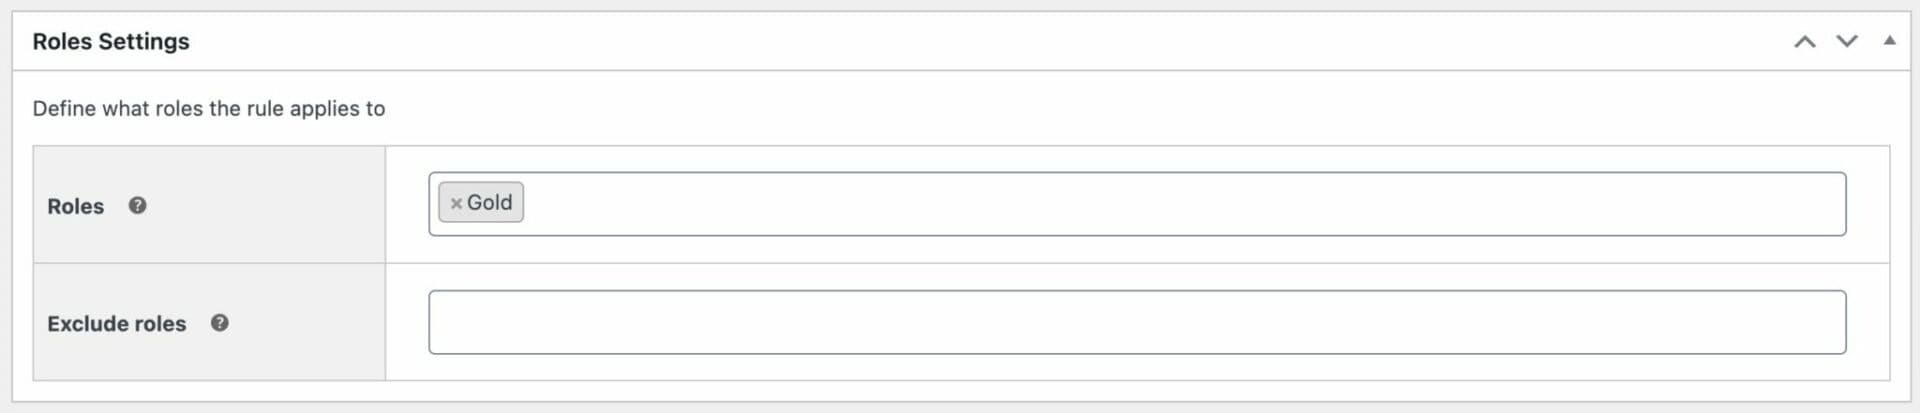Click the small x on Gold
This screenshot has width=1920, height=413.
[456, 203]
